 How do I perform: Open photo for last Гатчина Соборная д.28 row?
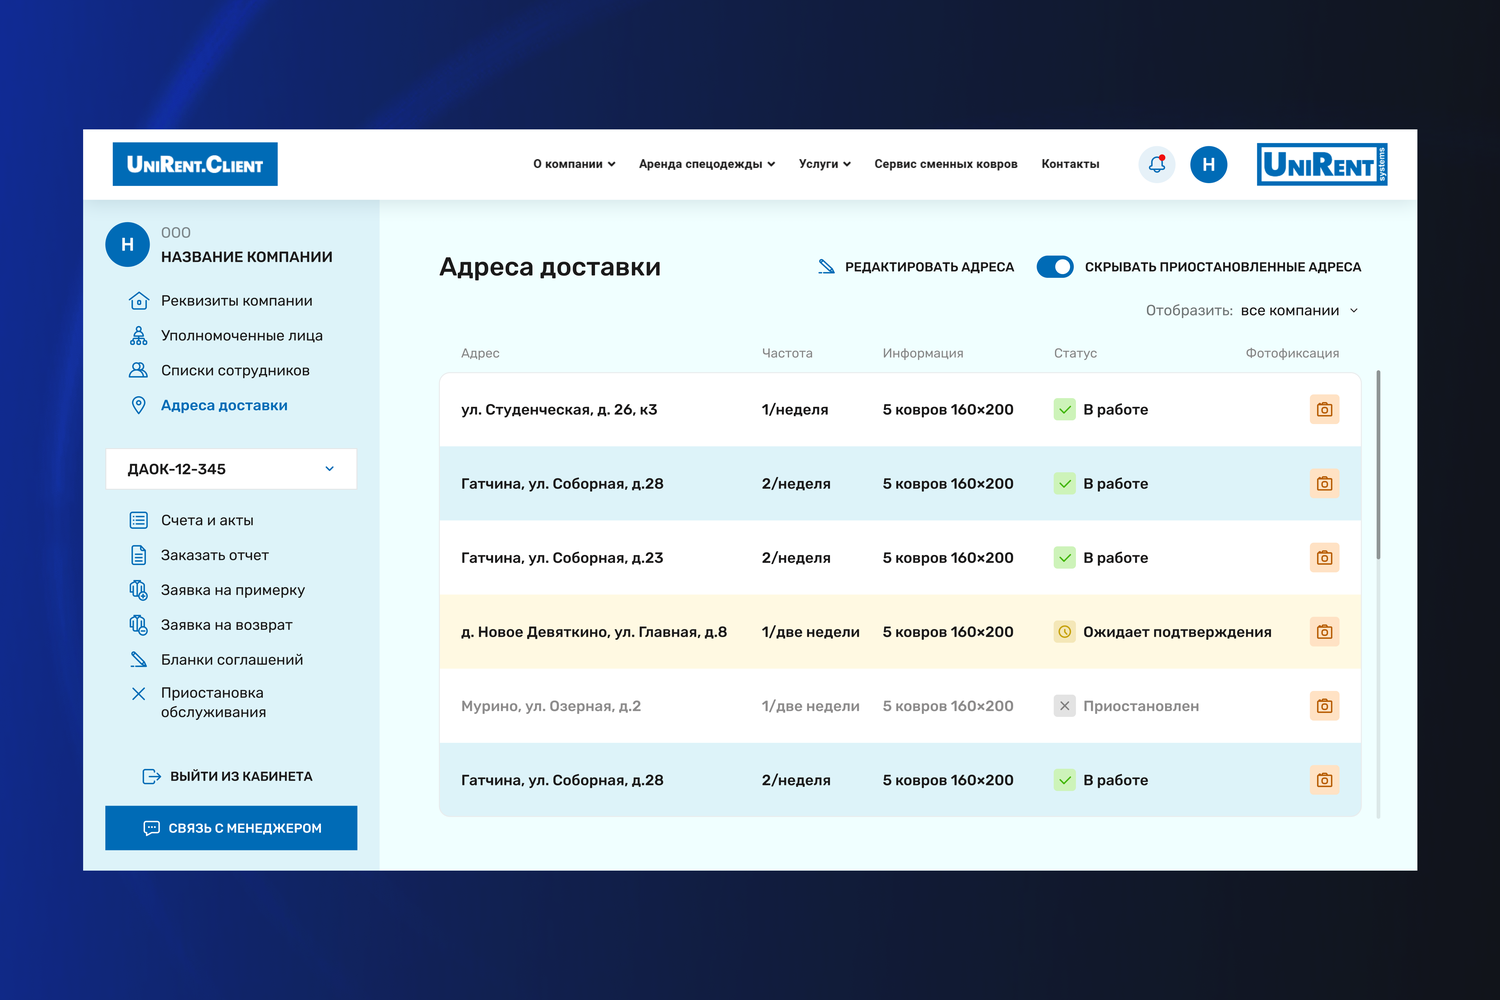1324,780
